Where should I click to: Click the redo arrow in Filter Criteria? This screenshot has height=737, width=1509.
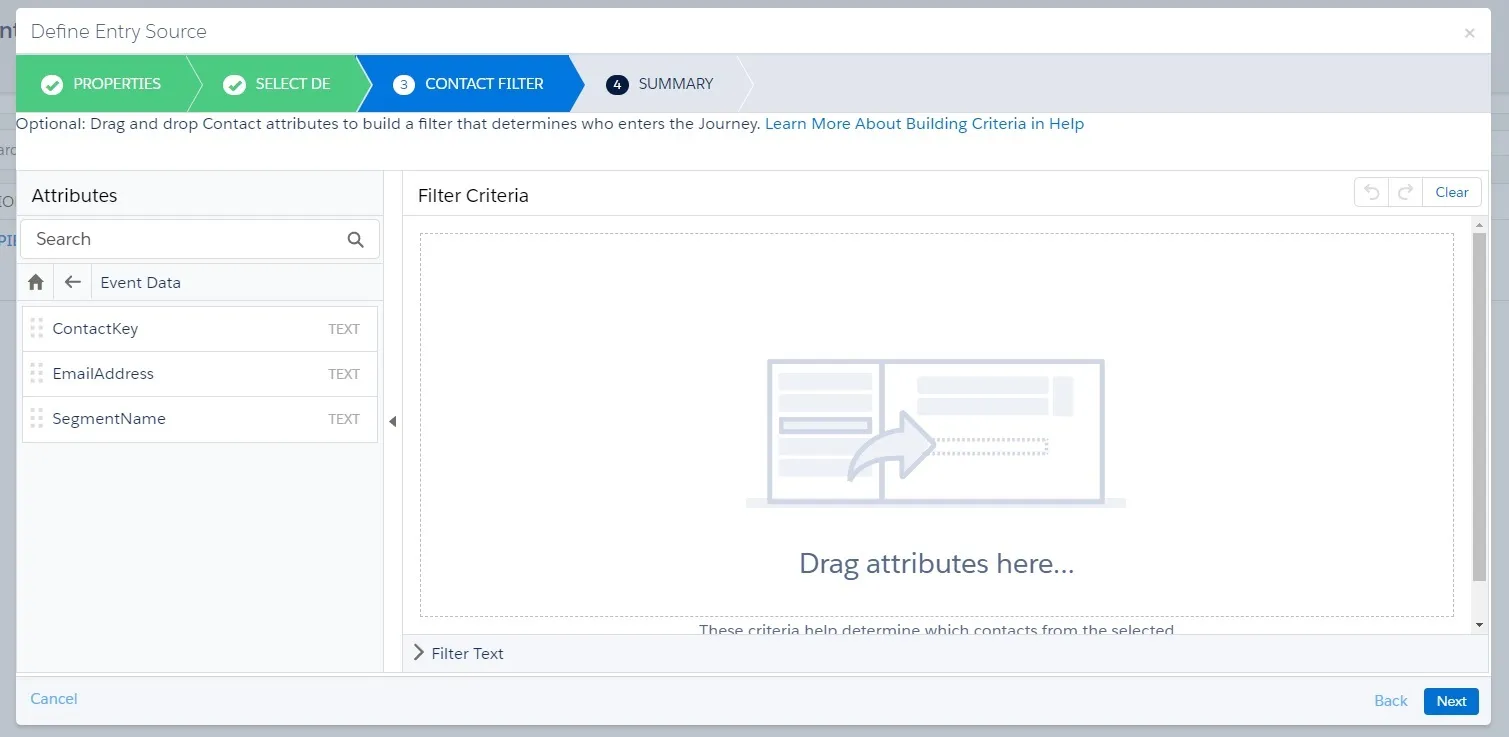(x=1405, y=192)
